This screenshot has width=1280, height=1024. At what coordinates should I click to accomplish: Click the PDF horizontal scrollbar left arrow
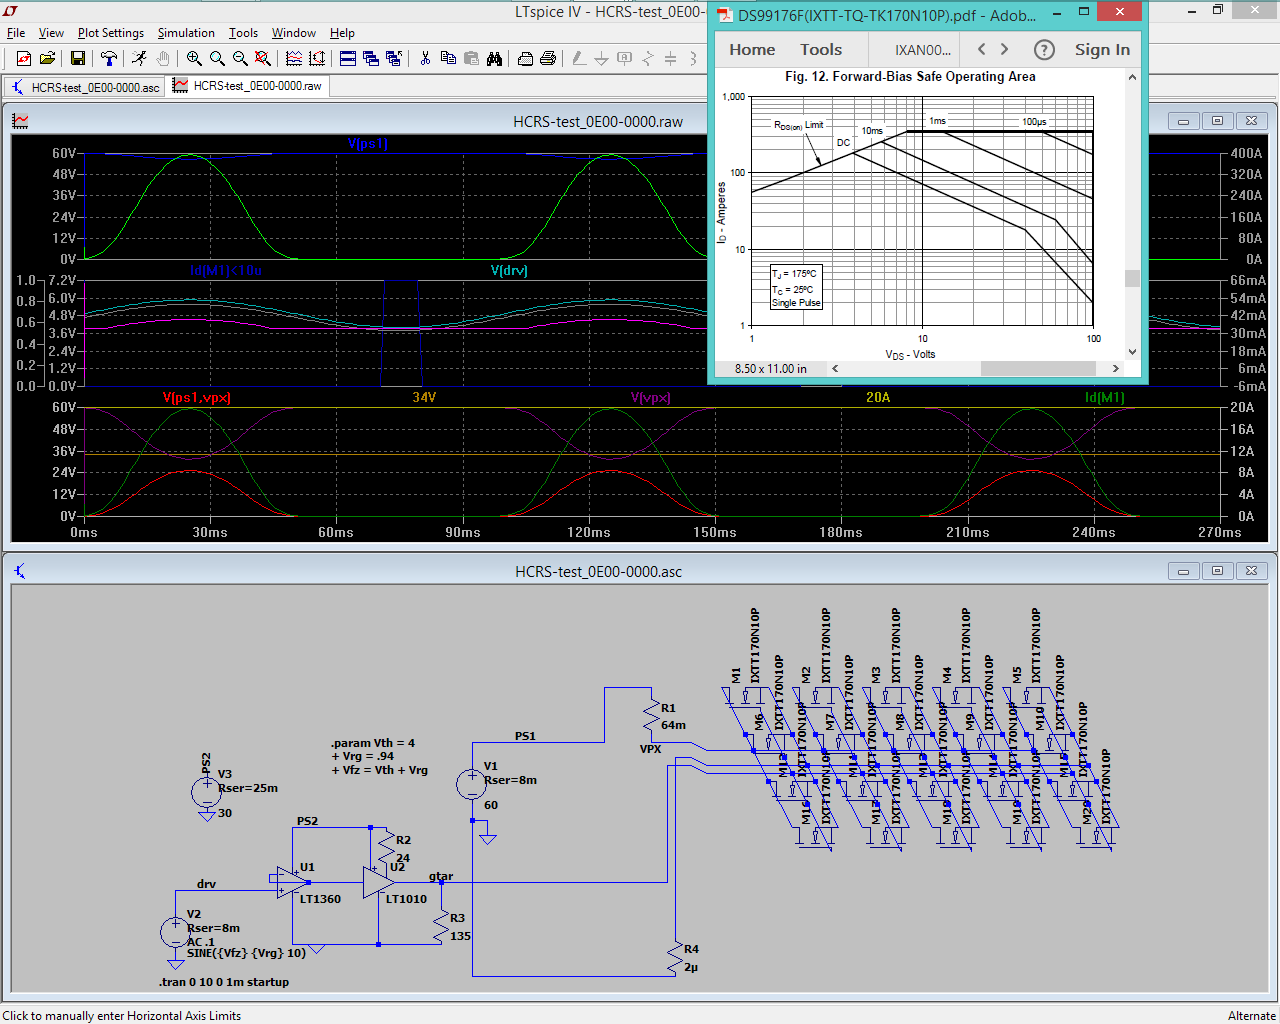click(835, 368)
